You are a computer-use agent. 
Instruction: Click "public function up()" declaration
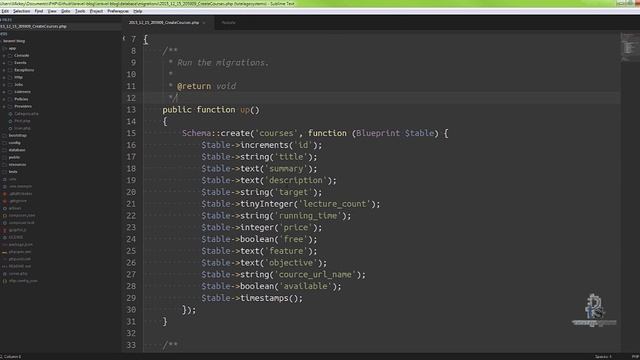point(211,110)
